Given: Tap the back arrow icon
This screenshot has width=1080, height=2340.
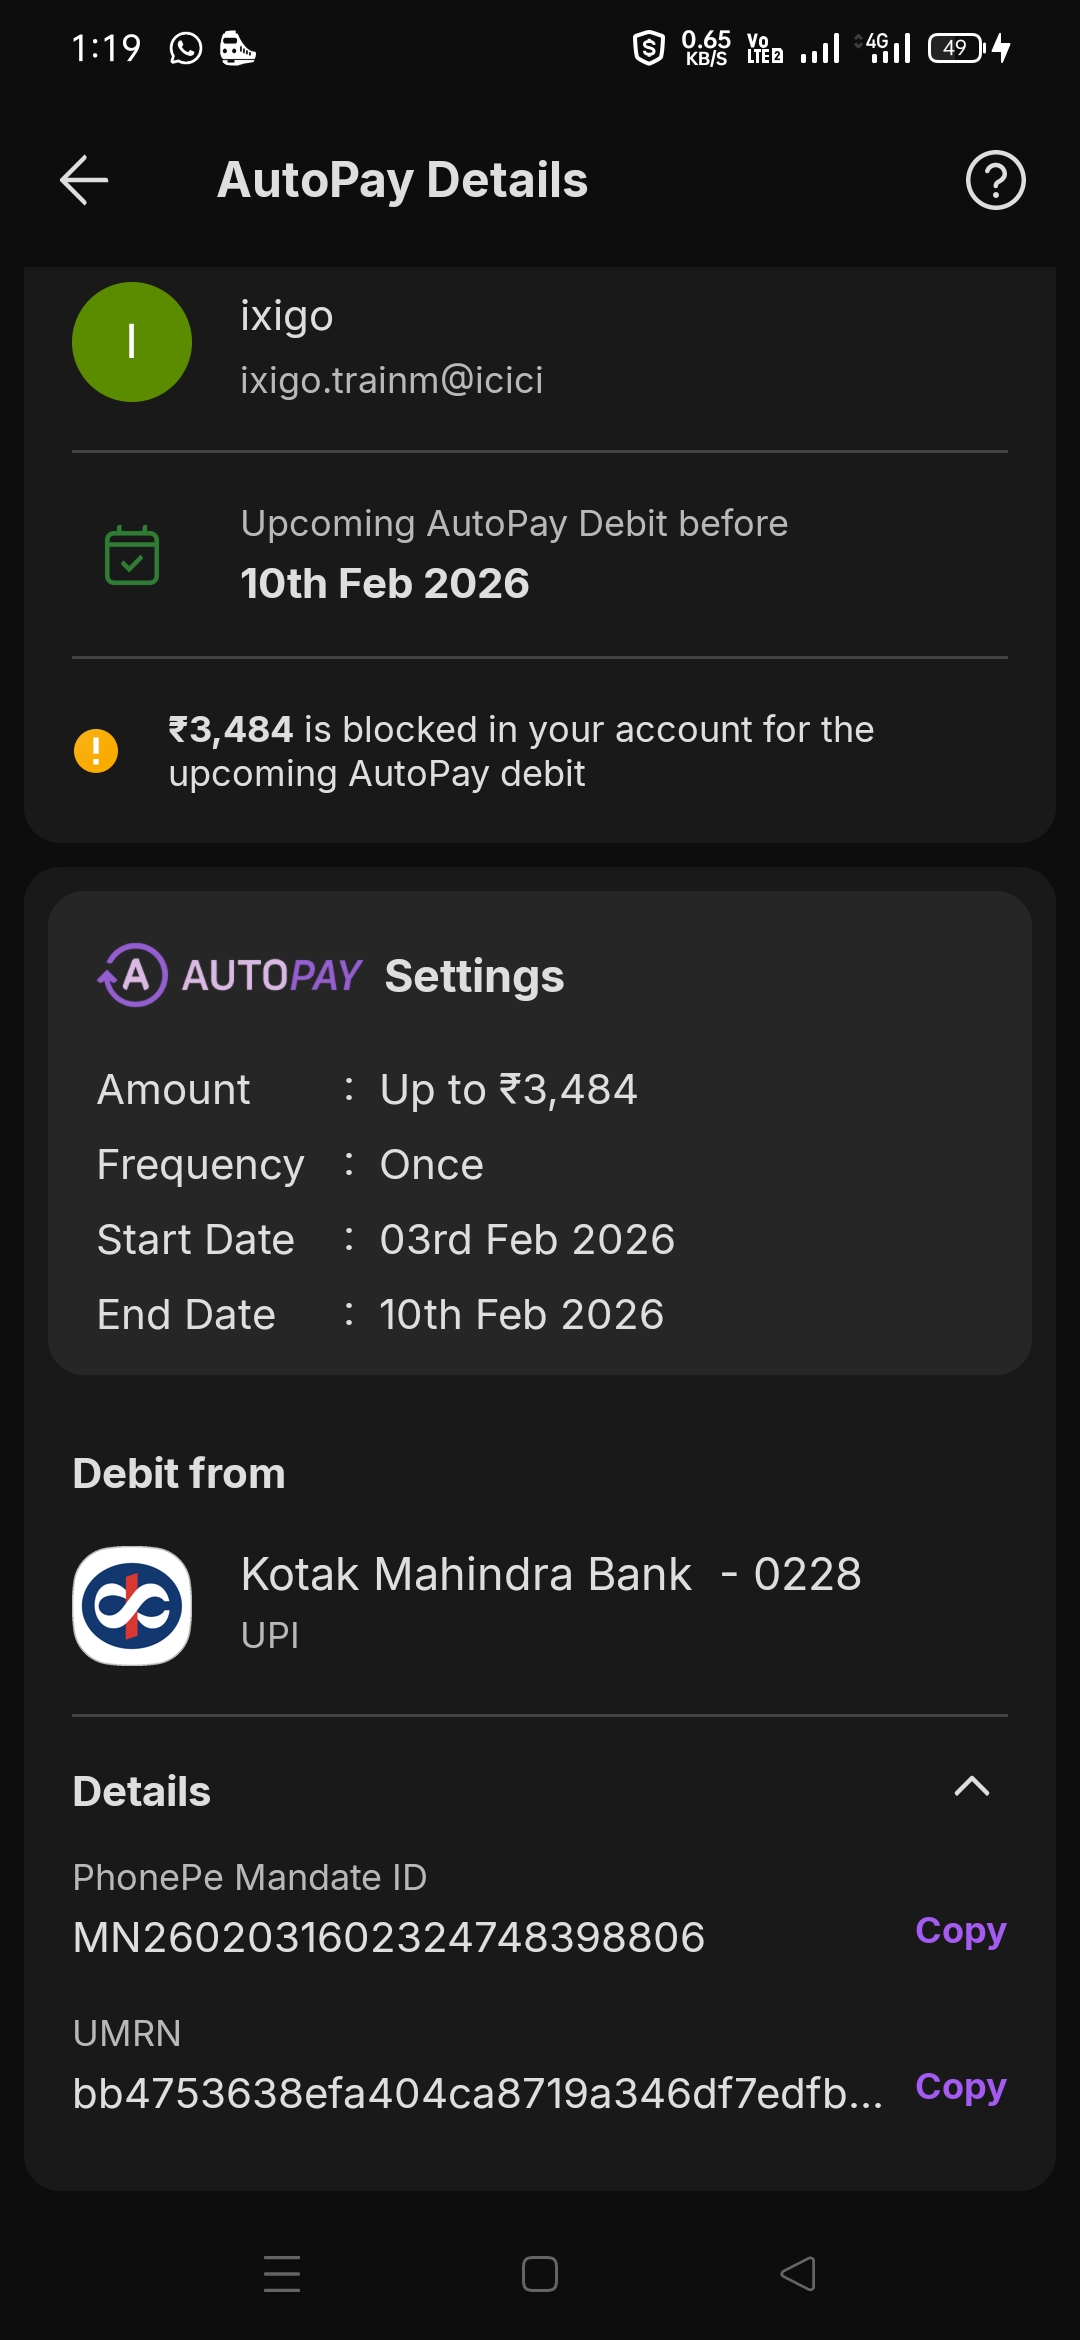Looking at the screenshot, I should [x=84, y=181].
